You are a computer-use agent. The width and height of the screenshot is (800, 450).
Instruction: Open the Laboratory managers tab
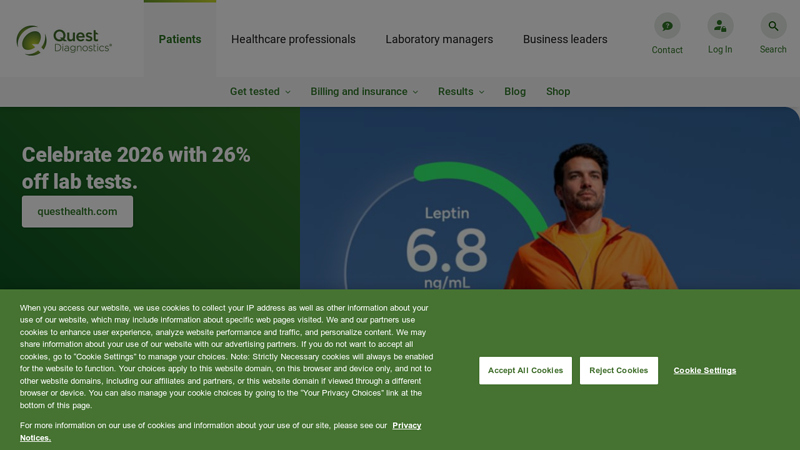439,39
